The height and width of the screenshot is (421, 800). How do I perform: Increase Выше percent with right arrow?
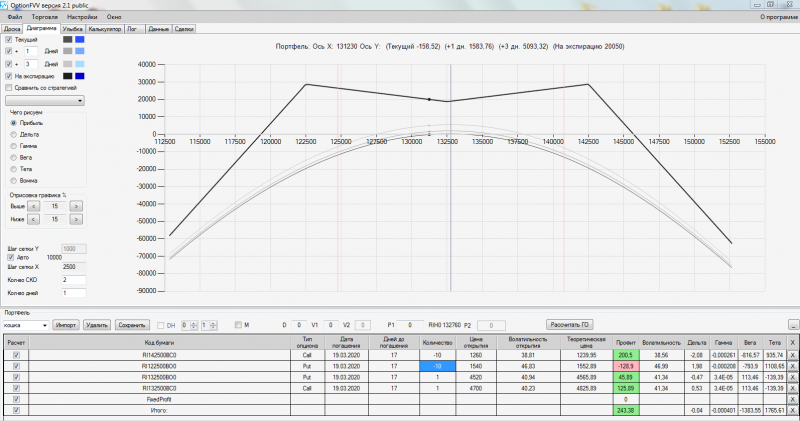coord(76,206)
